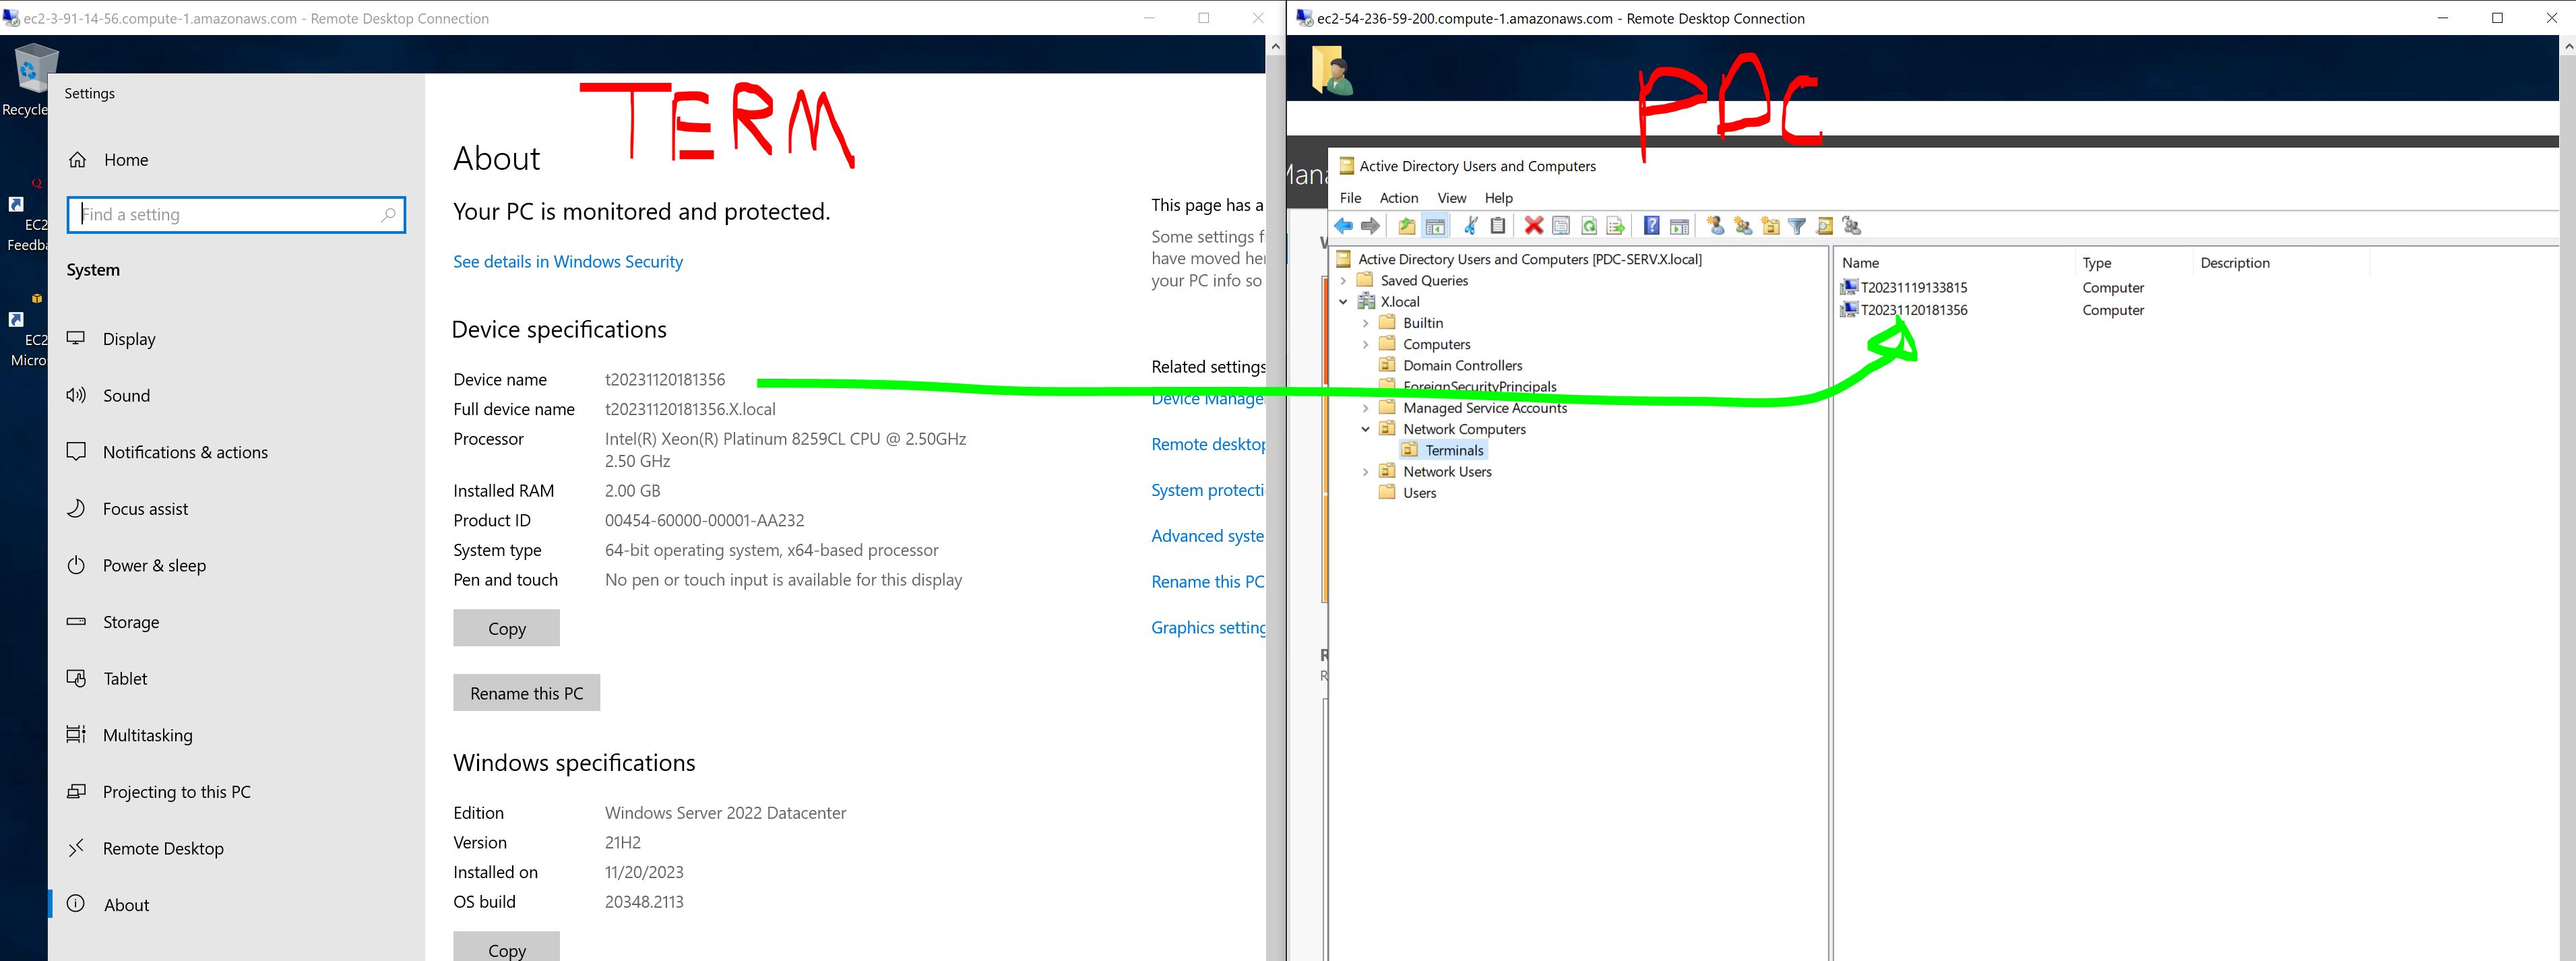Open Power & sleep settings
This screenshot has width=2576, height=961.
coord(236,566)
